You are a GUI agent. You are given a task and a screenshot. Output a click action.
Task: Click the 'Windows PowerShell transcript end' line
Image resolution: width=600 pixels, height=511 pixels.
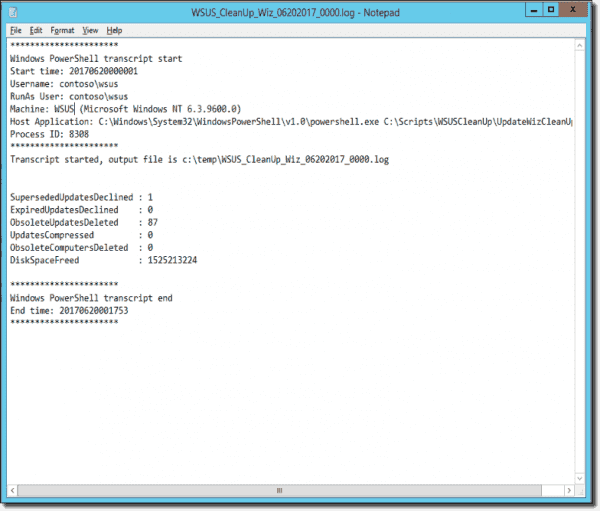click(91, 298)
